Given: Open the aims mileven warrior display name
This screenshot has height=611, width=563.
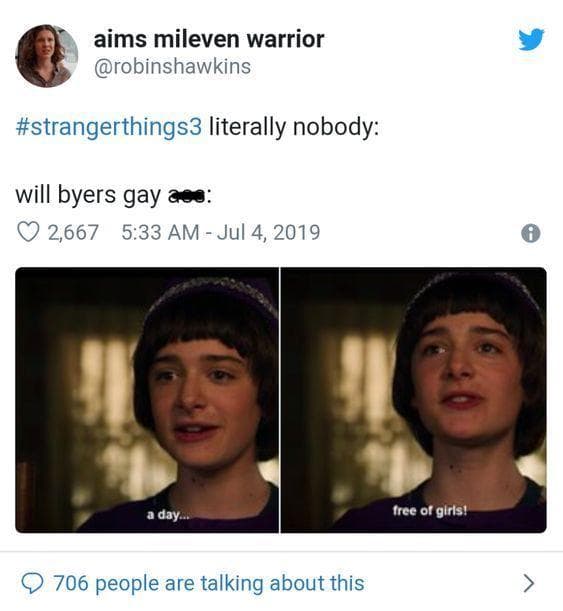Looking at the screenshot, I should (x=209, y=39).
